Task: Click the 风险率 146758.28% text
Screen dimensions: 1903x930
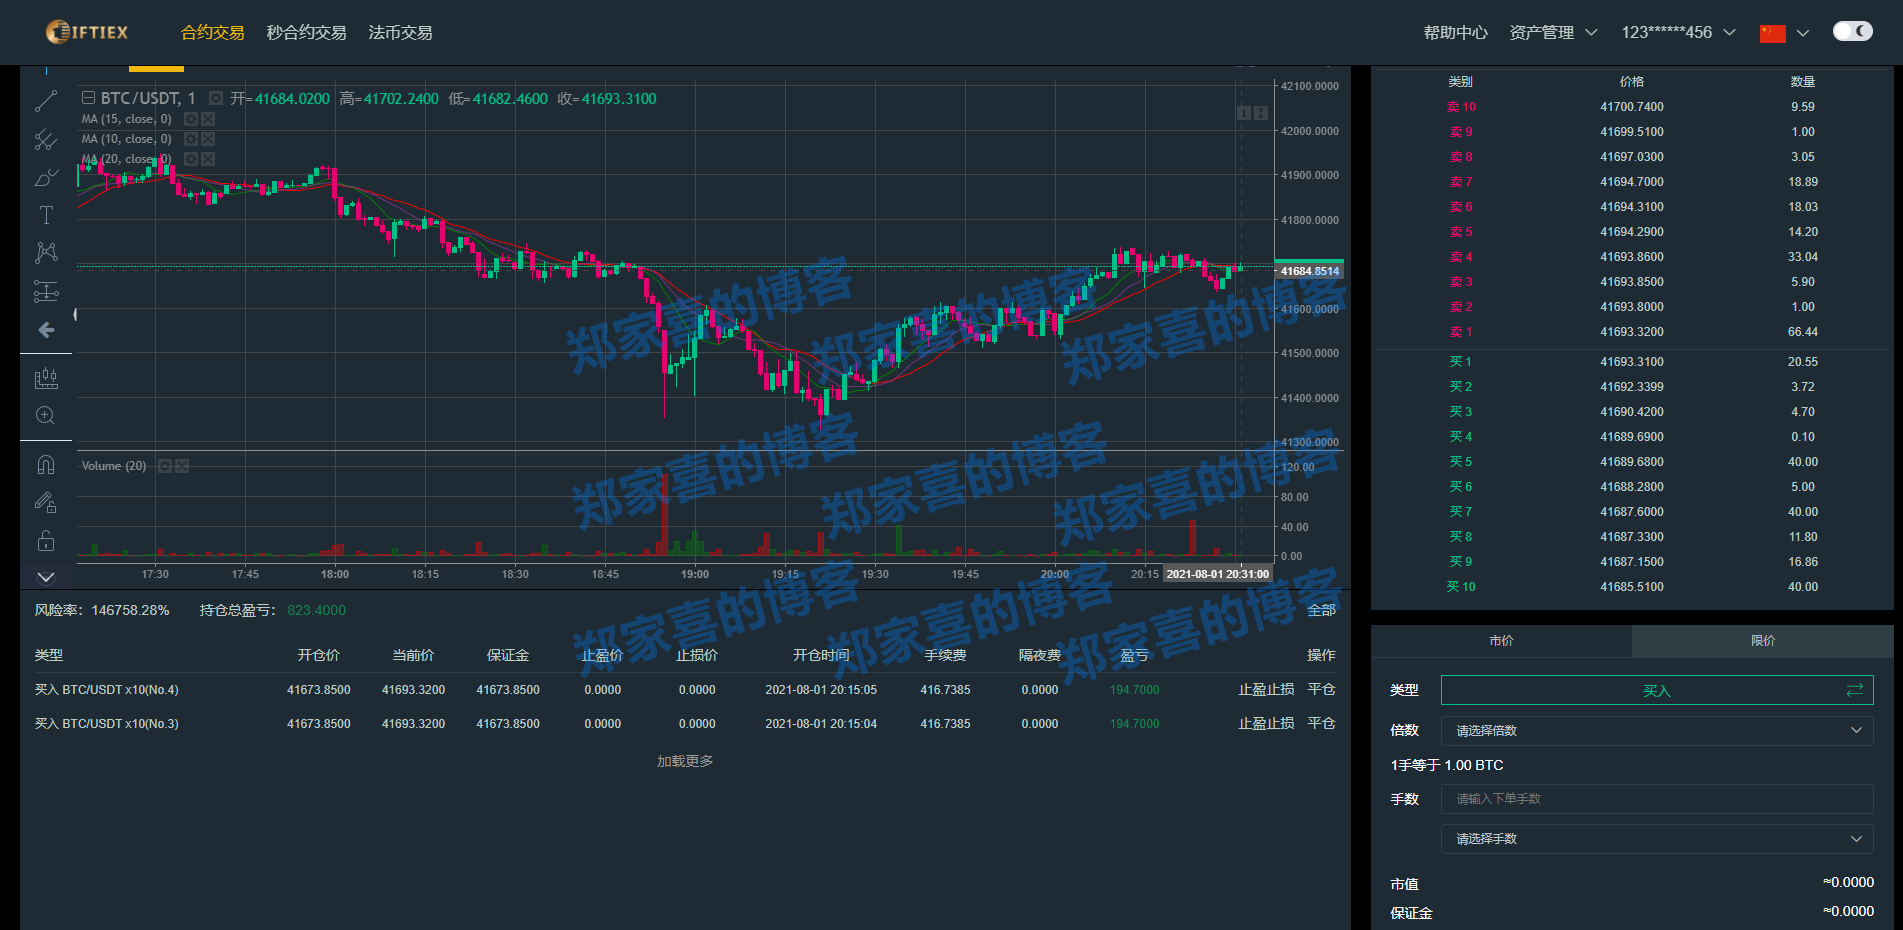Action: [102, 610]
